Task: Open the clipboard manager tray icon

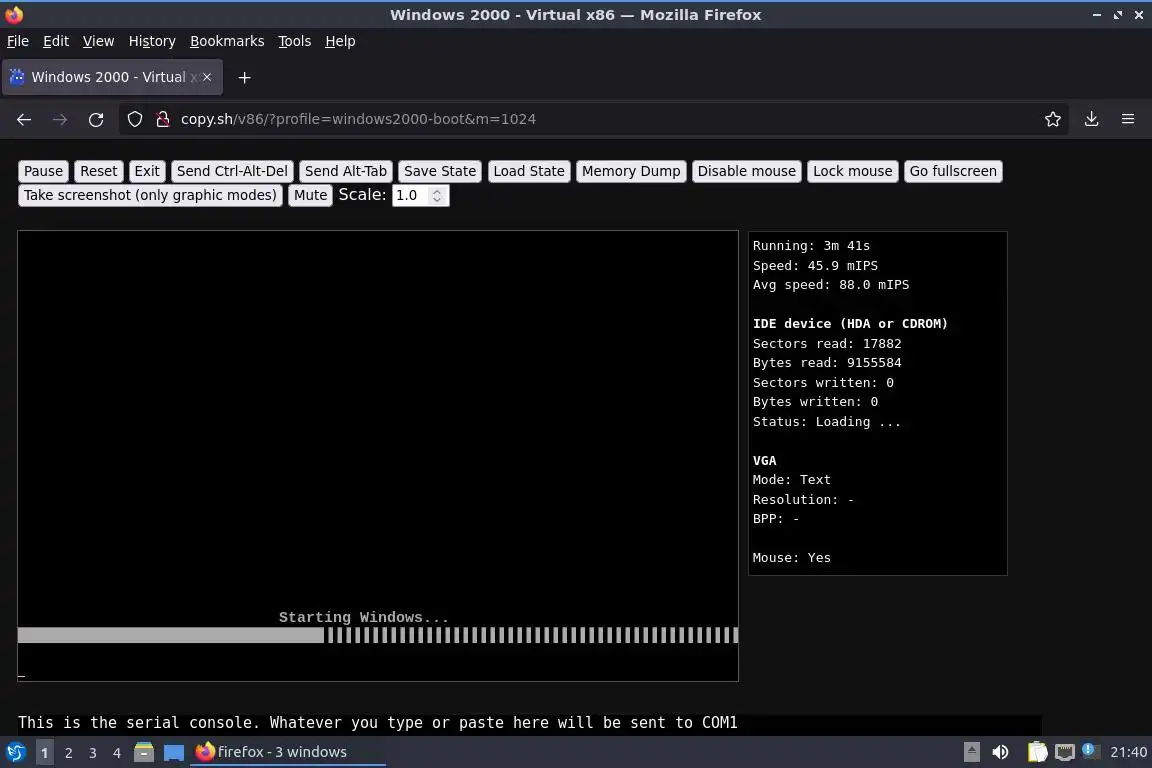Action: click(x=1037, y=752)
